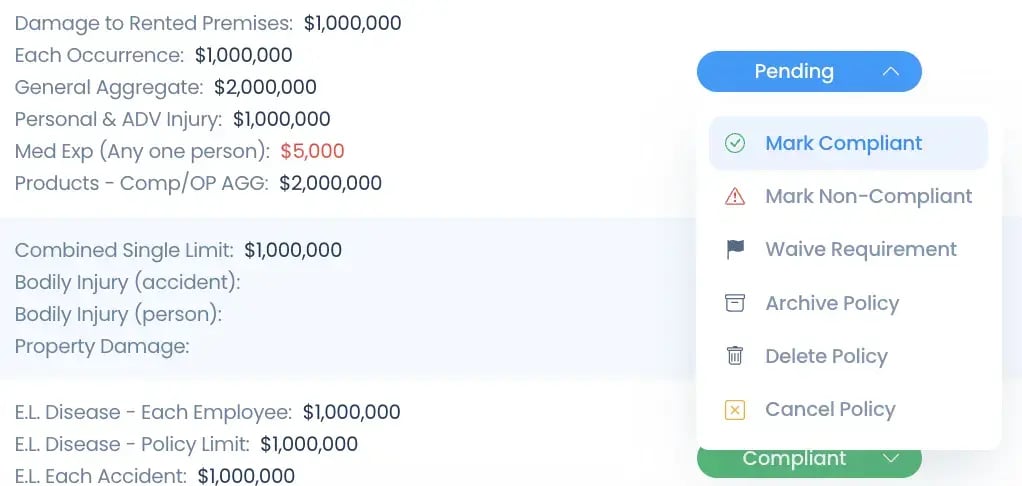Select Mark Compliant from the menu

tap(843, 143)
